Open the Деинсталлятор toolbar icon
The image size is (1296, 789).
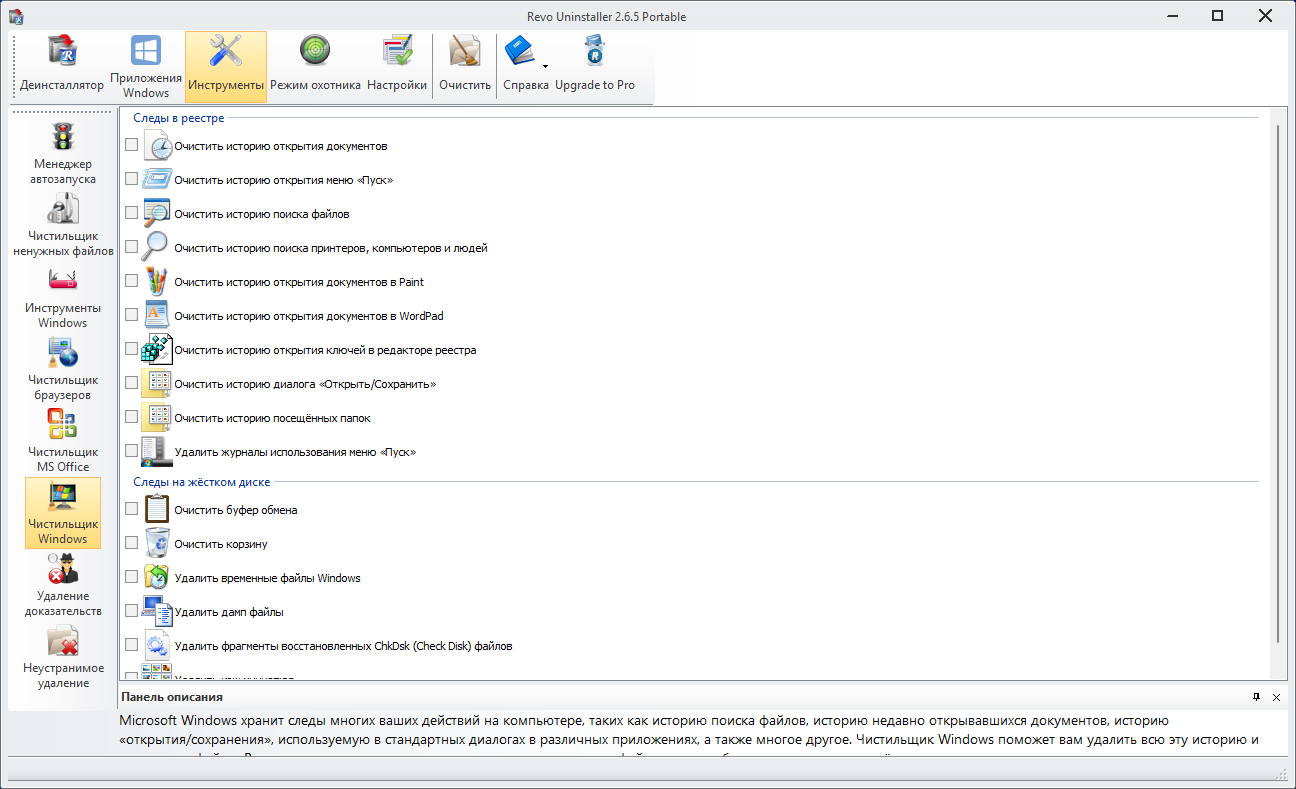(x=62, y=66)
